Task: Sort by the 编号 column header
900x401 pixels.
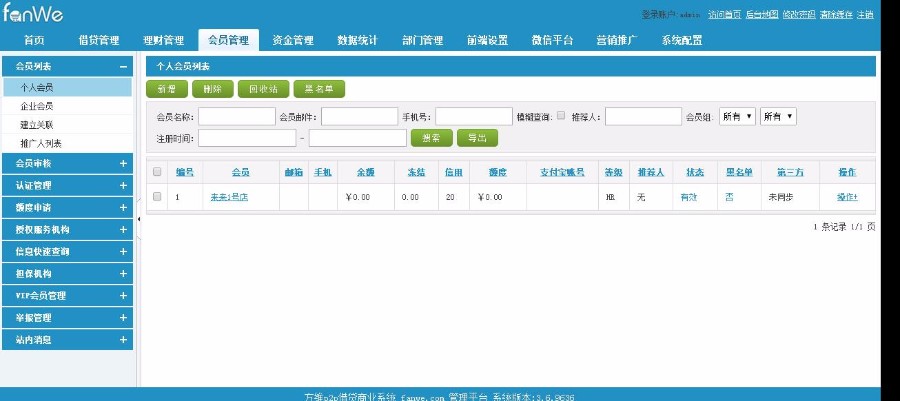Action: 185,172
